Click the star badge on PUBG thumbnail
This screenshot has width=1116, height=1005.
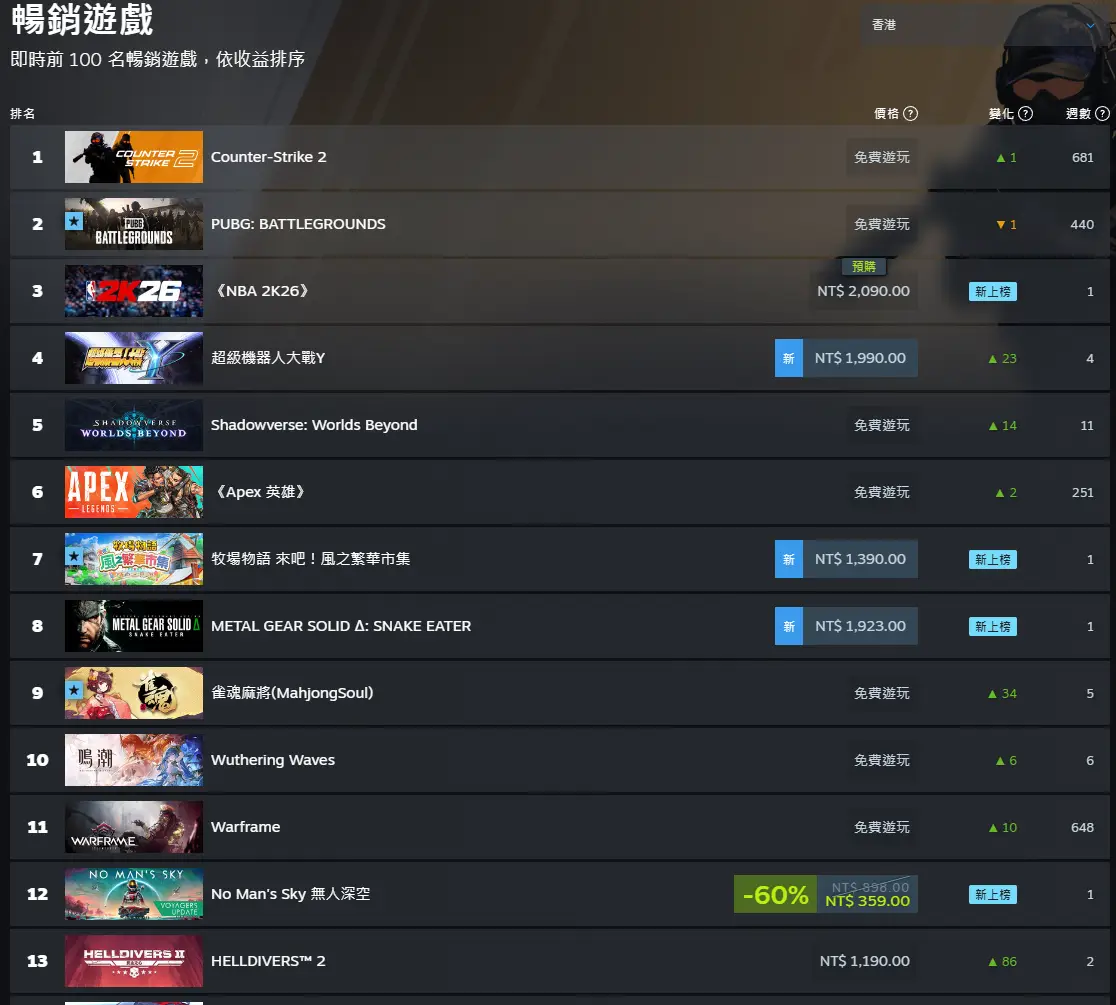74,221
